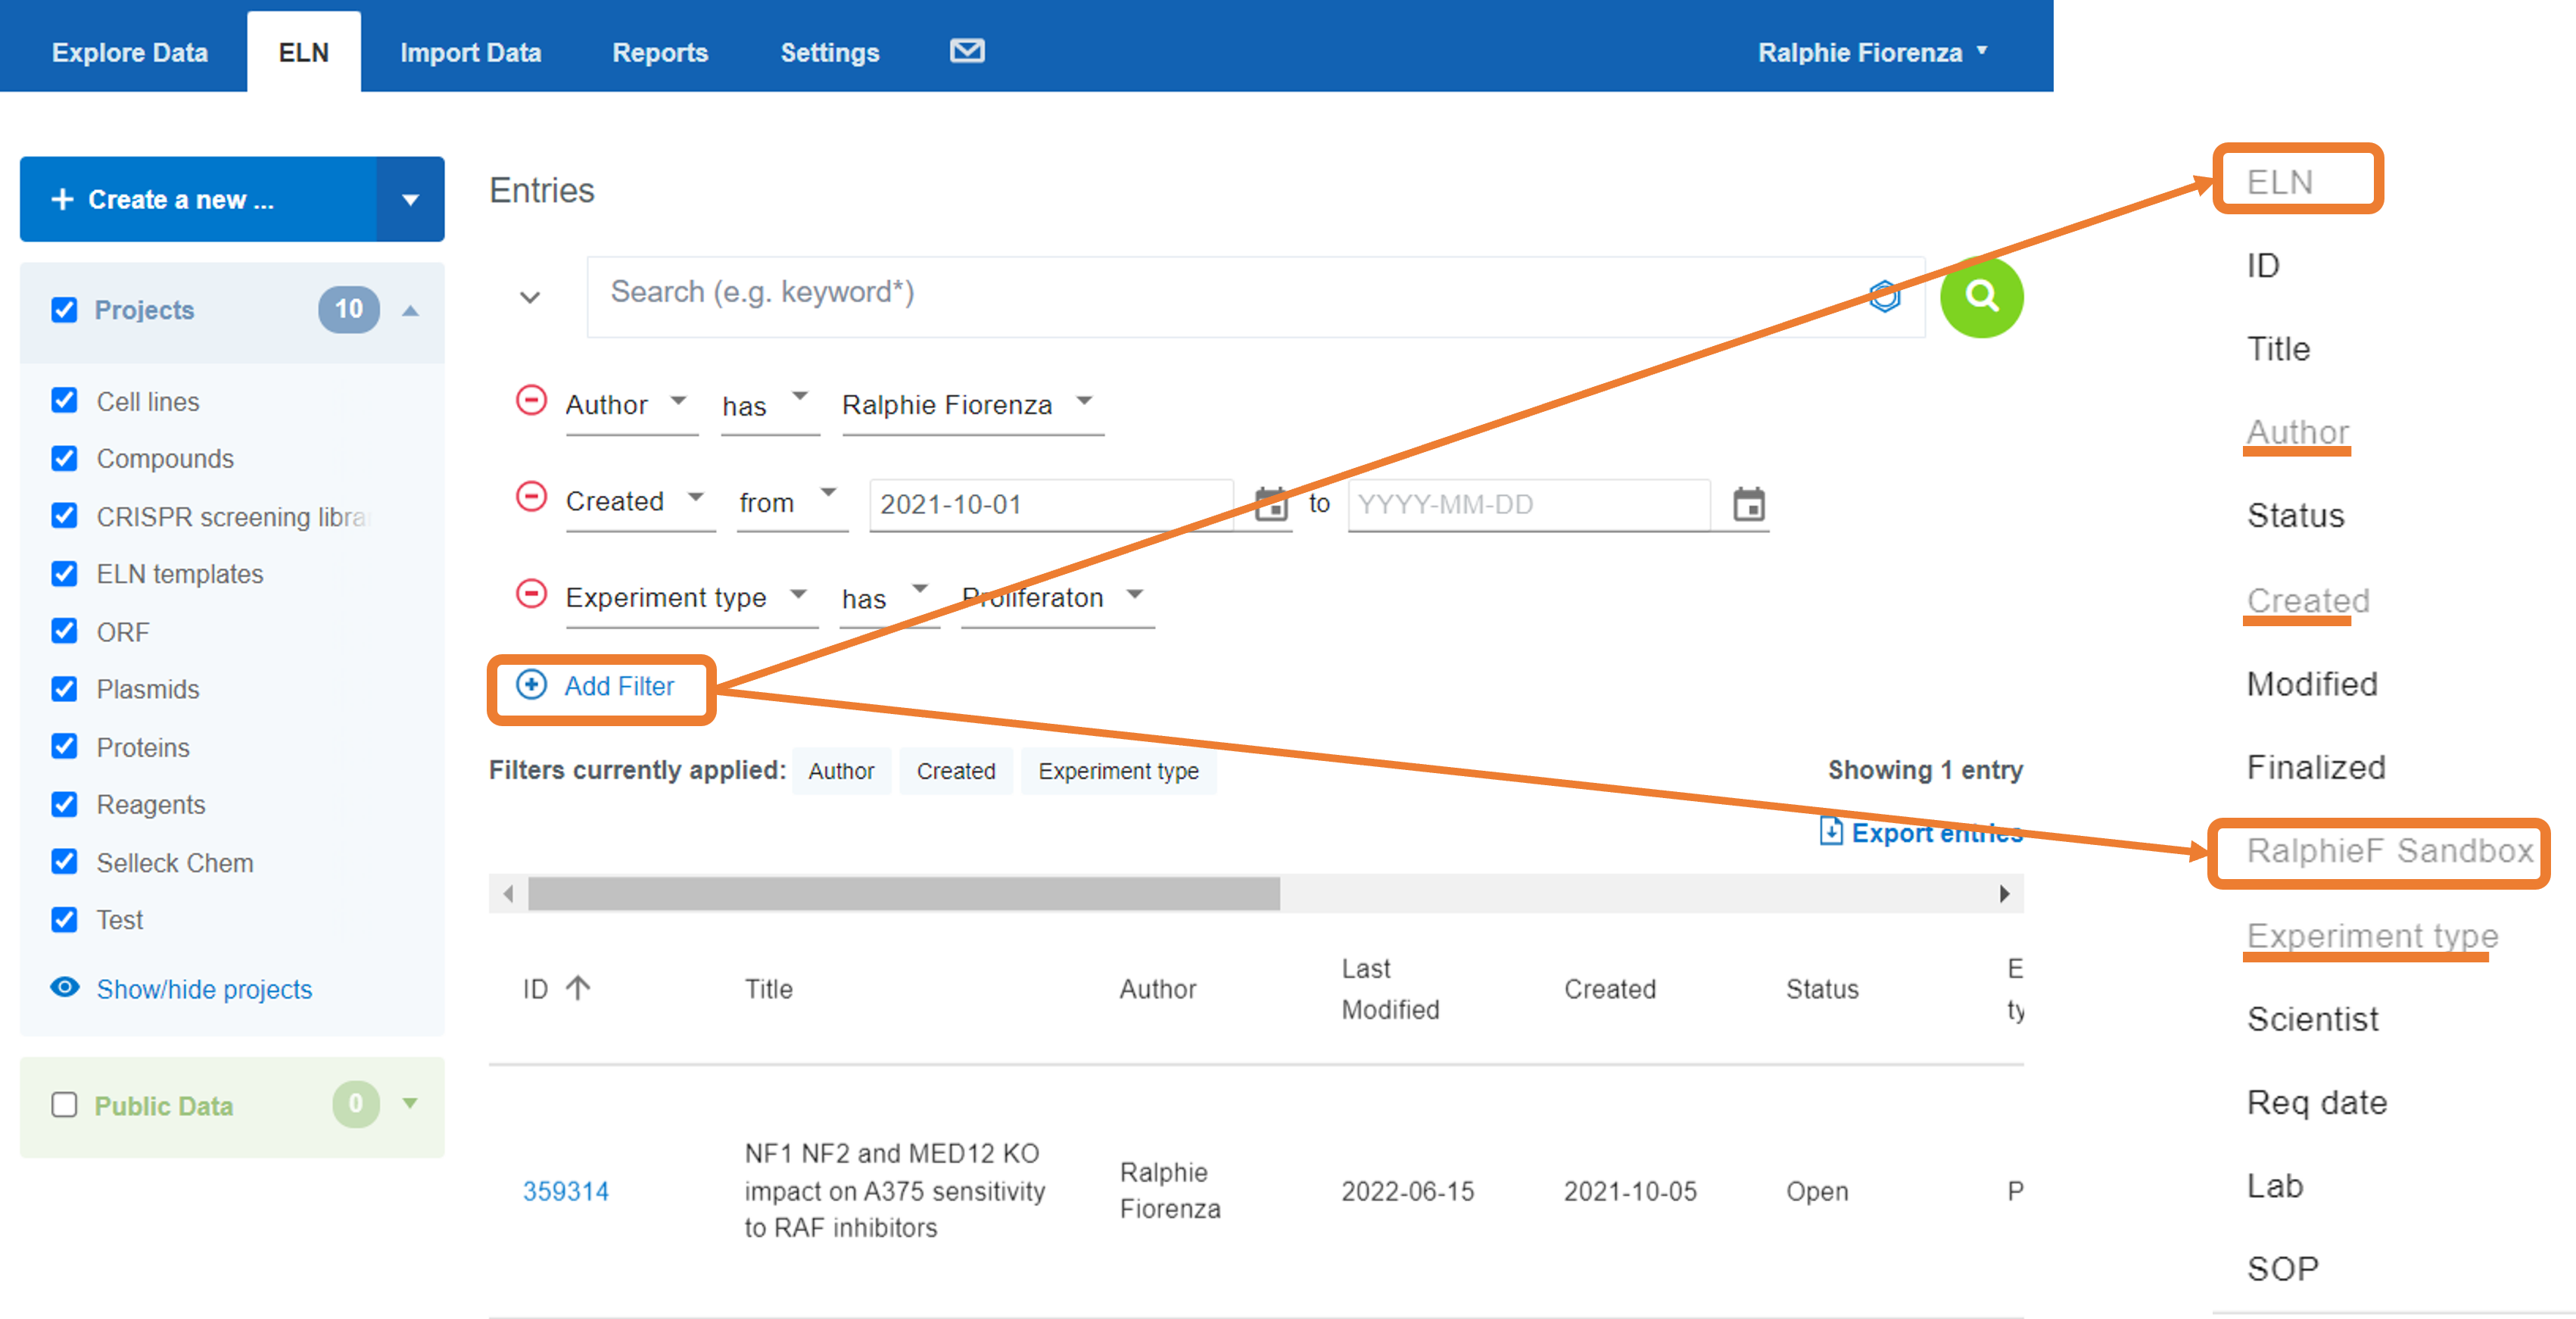The width and height of the screenshot is (2576, 1319).
Task: Click the YYYY-MM-DD end date field
Action: tap(1528, 504)
